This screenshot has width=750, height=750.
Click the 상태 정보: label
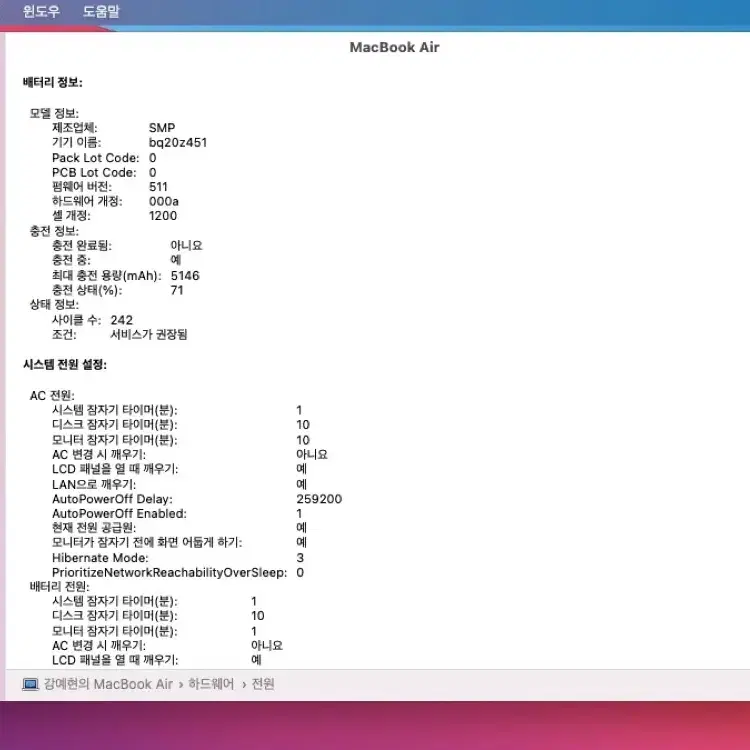point(54,305)
